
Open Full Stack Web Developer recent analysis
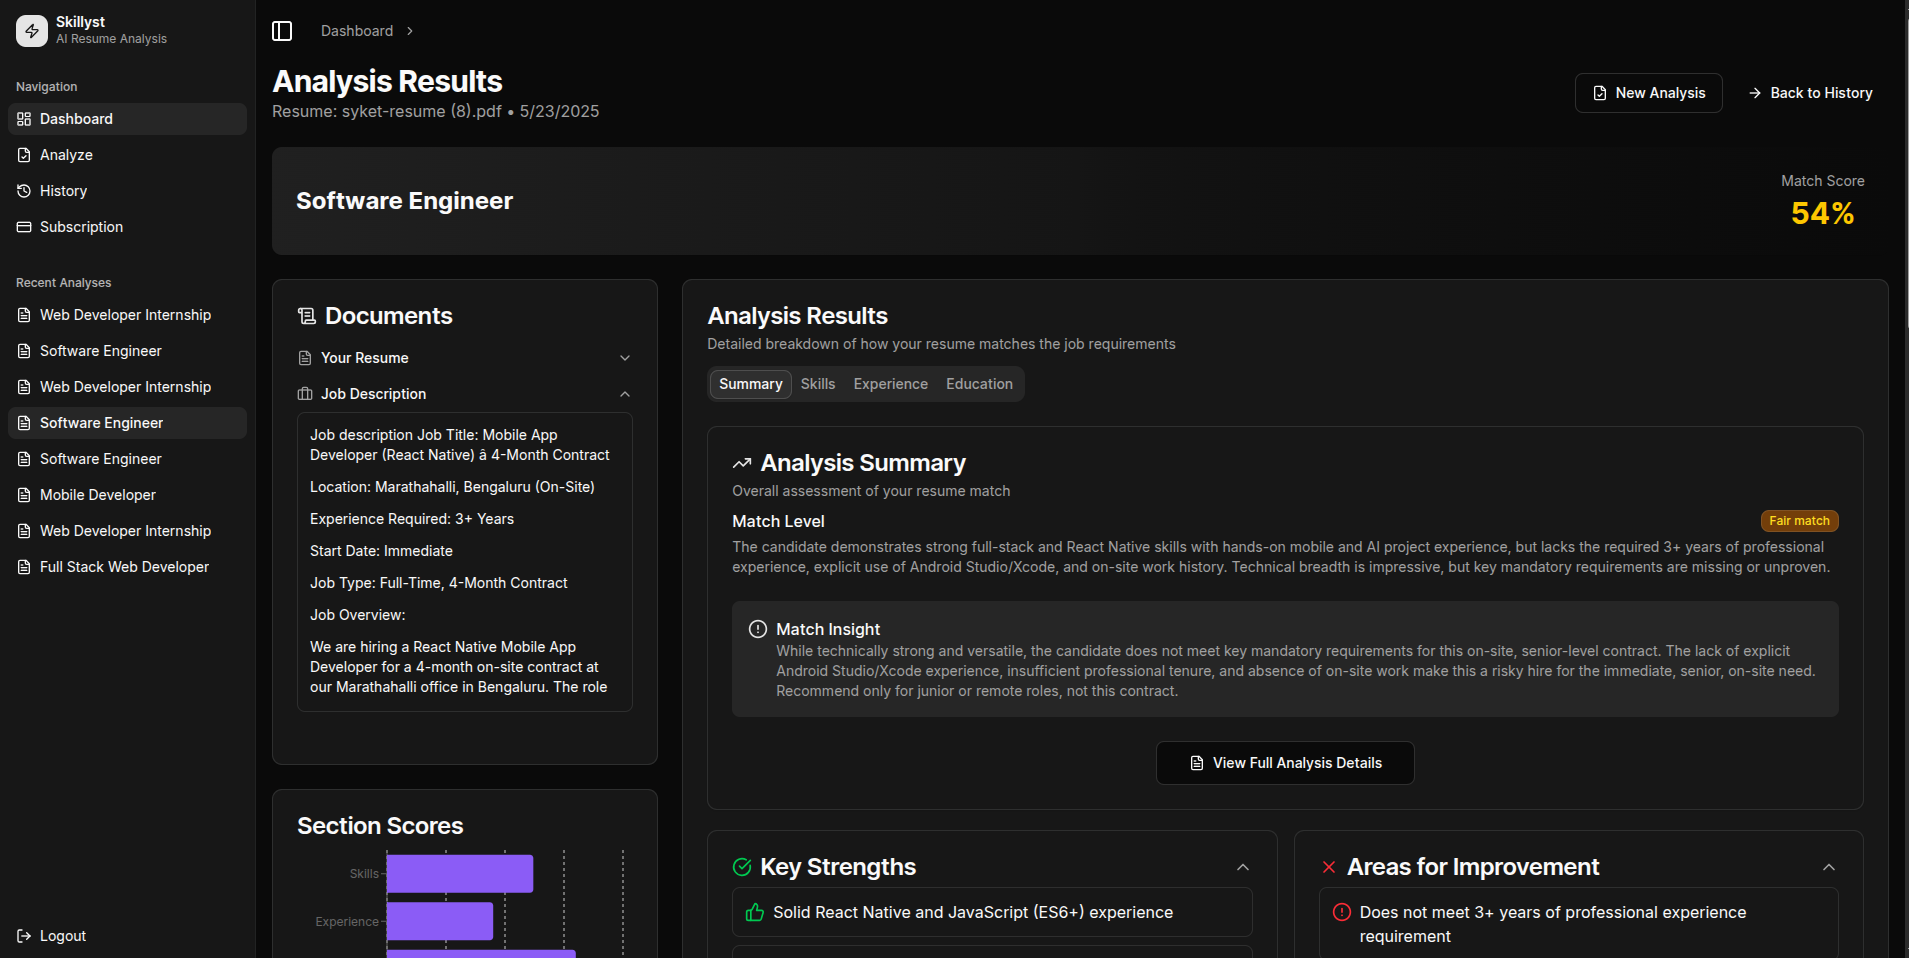click(128, 567)
